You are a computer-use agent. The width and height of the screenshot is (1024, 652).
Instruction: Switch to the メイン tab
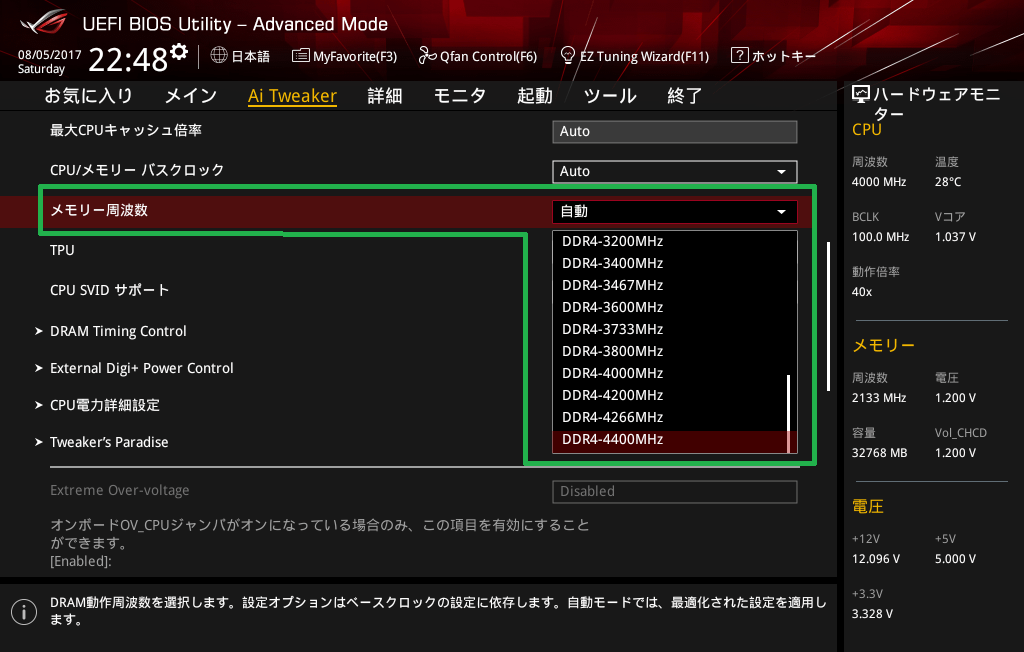point(191,96)
